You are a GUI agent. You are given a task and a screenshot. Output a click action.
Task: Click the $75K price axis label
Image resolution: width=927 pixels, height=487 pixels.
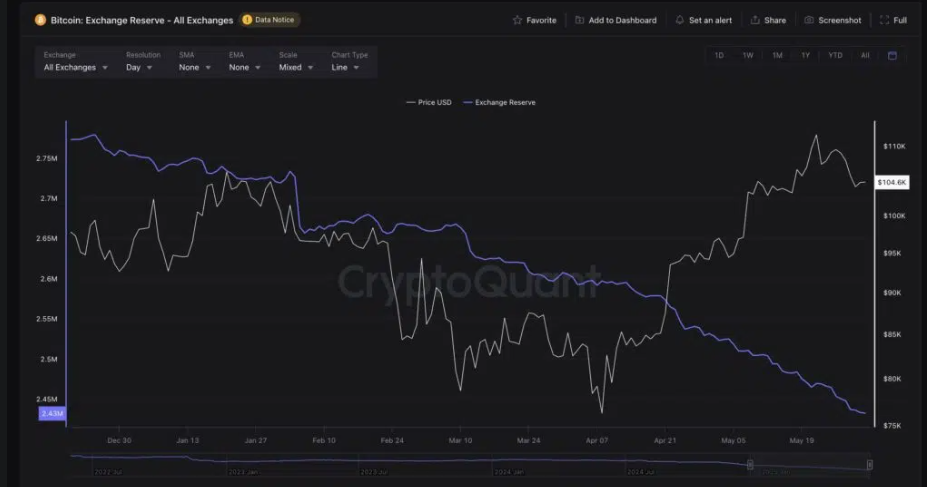coord(892,426)
